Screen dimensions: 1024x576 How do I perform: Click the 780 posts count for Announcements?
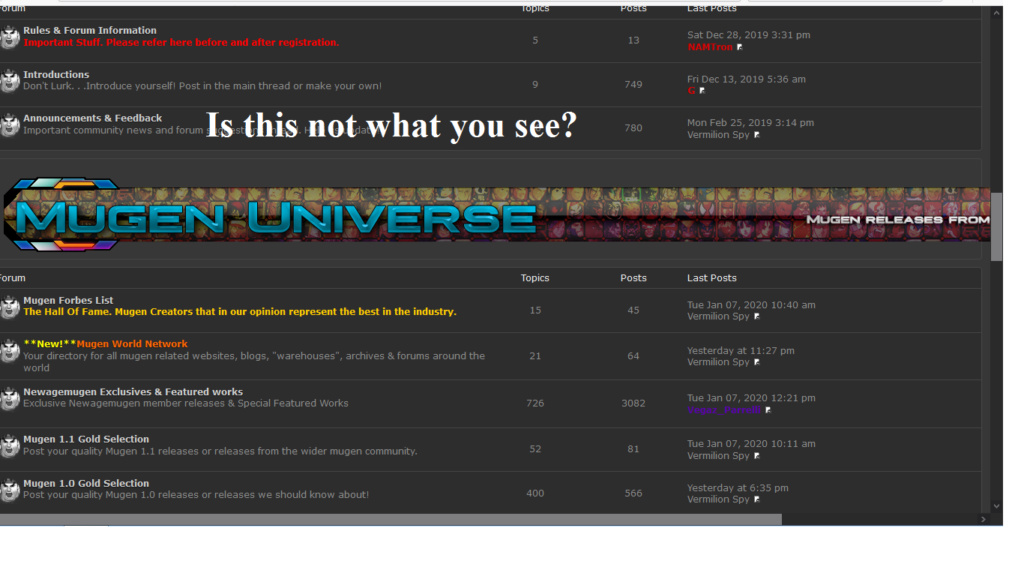click(x=633, y=128)
